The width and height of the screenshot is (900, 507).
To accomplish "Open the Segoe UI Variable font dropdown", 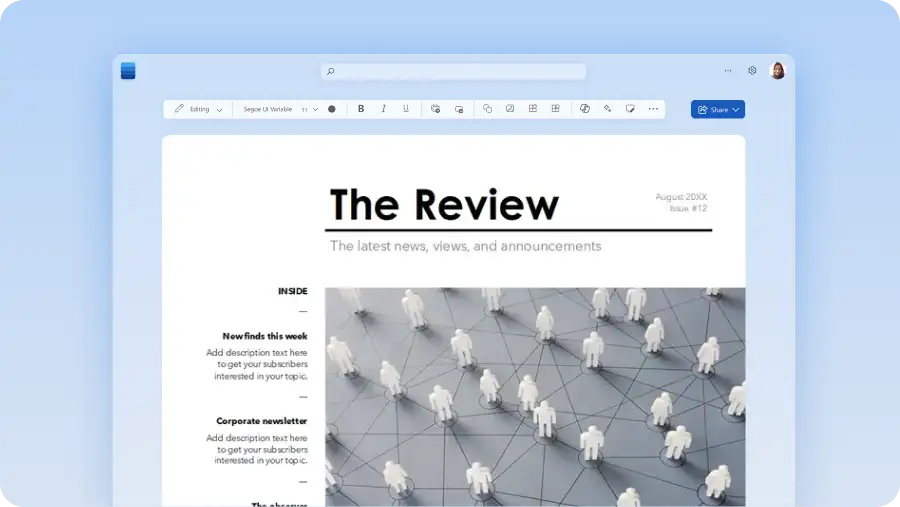I will (x=267, y=109).
